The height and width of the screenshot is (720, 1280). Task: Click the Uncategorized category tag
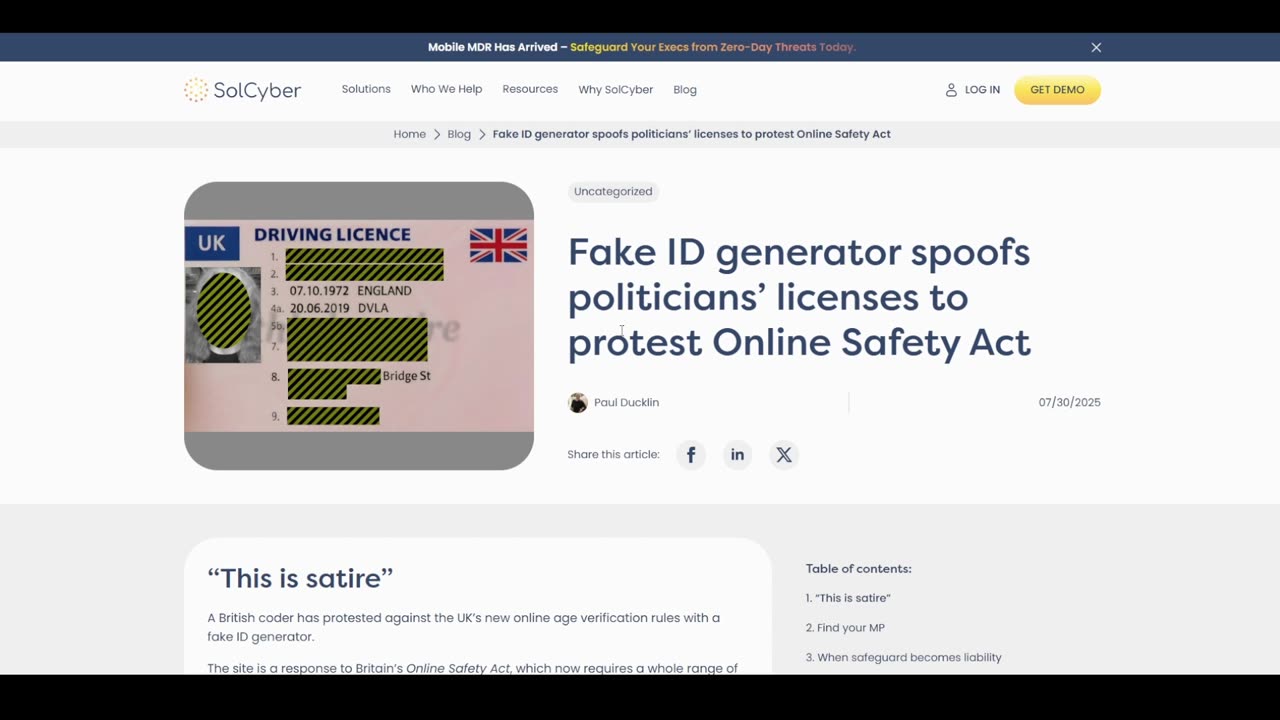[x=613, y=191]
